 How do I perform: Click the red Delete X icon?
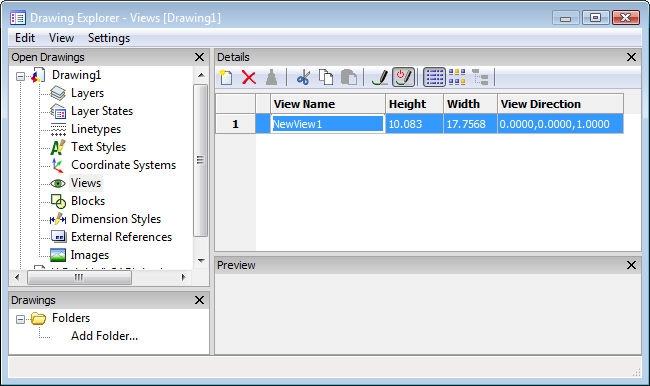[249, 78]
